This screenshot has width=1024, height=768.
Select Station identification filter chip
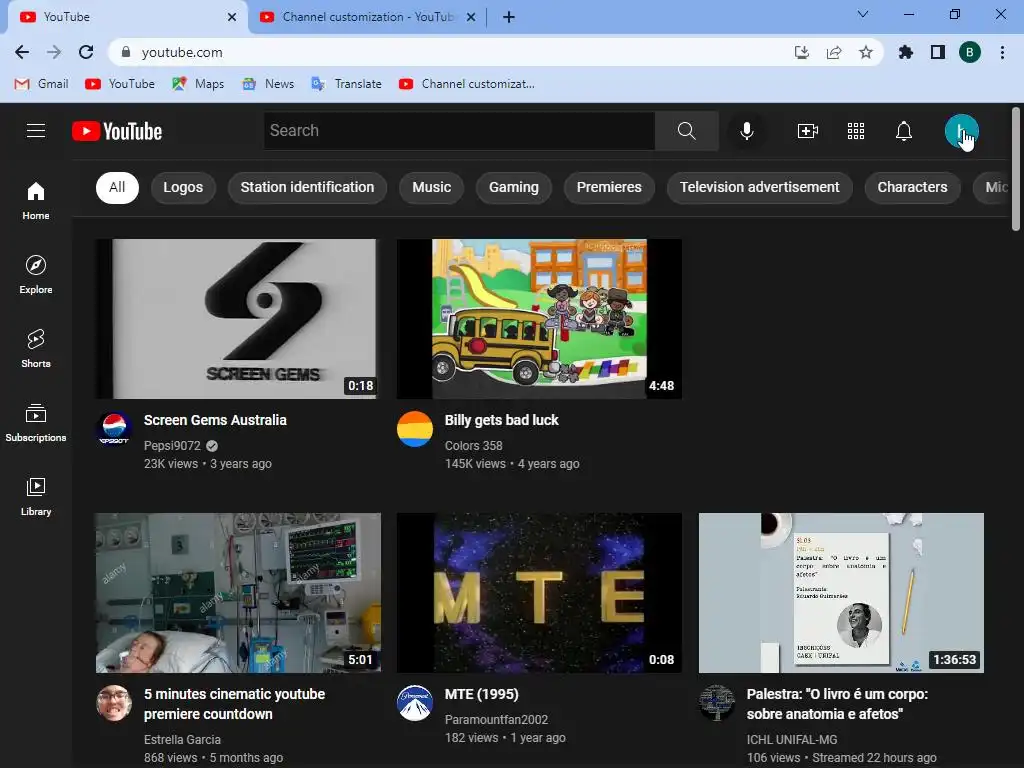[x=307, y=187]
